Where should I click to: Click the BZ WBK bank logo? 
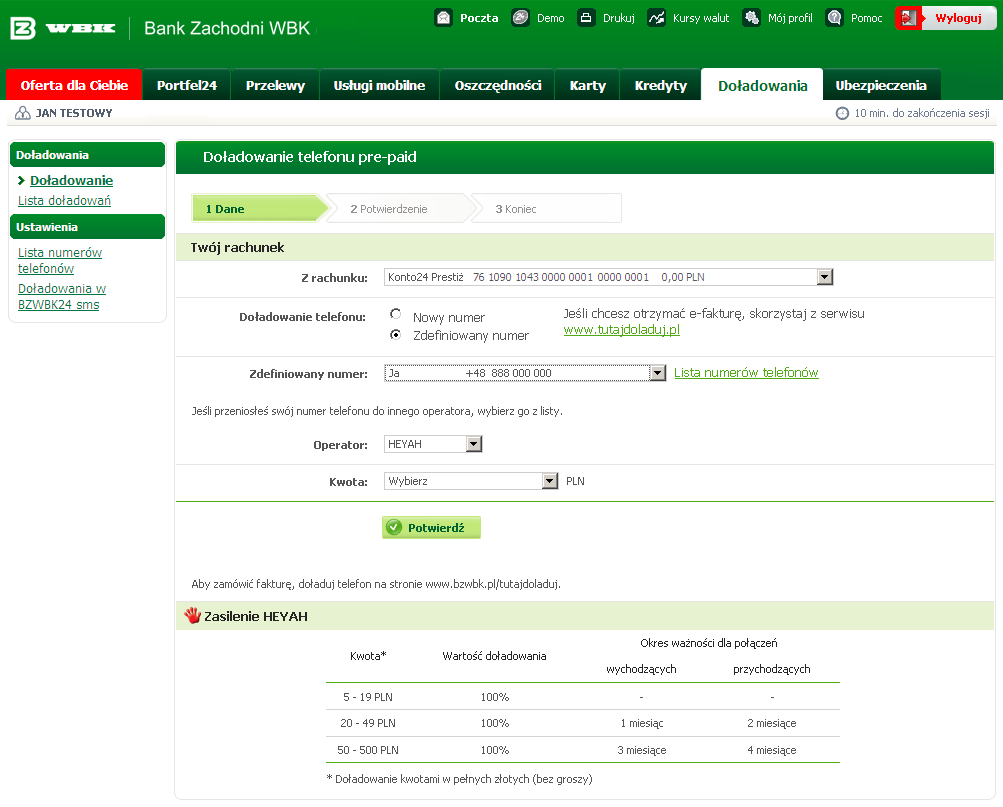click(63, 28)
